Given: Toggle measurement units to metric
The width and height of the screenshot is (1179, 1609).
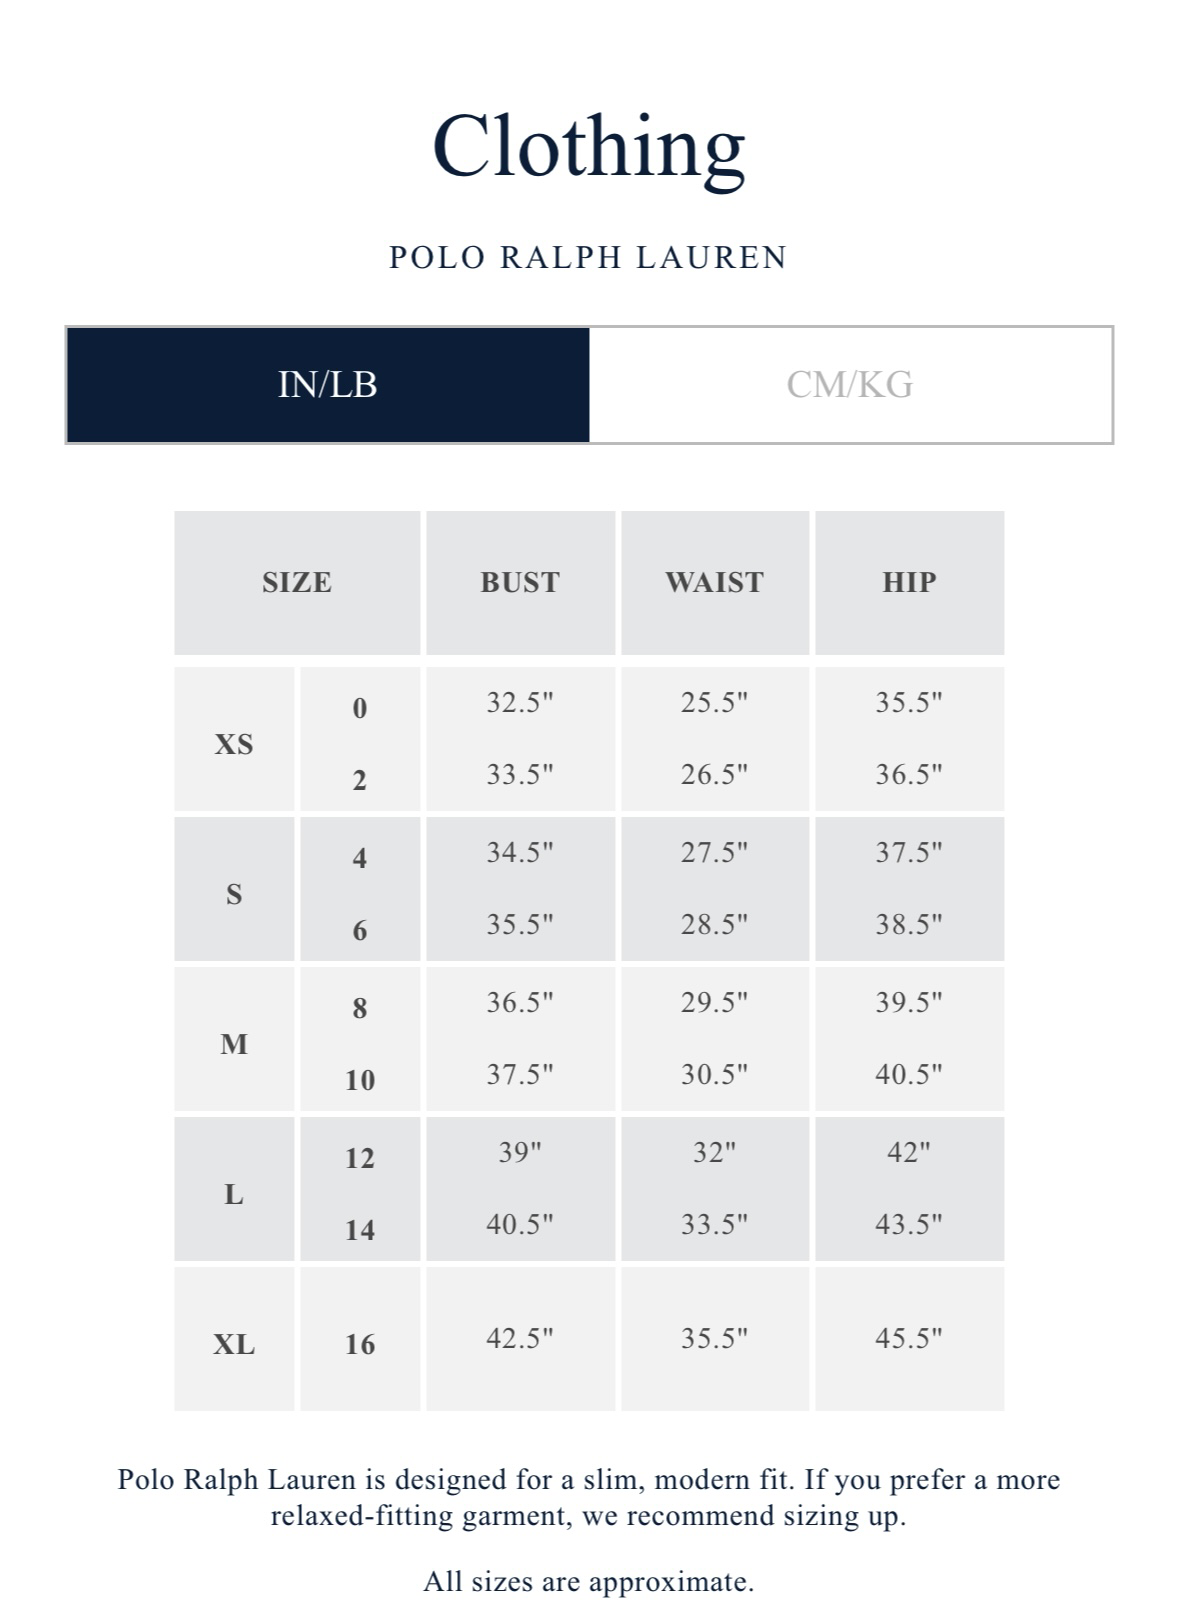Looking at the screenshot, I should tap(849, 381).
